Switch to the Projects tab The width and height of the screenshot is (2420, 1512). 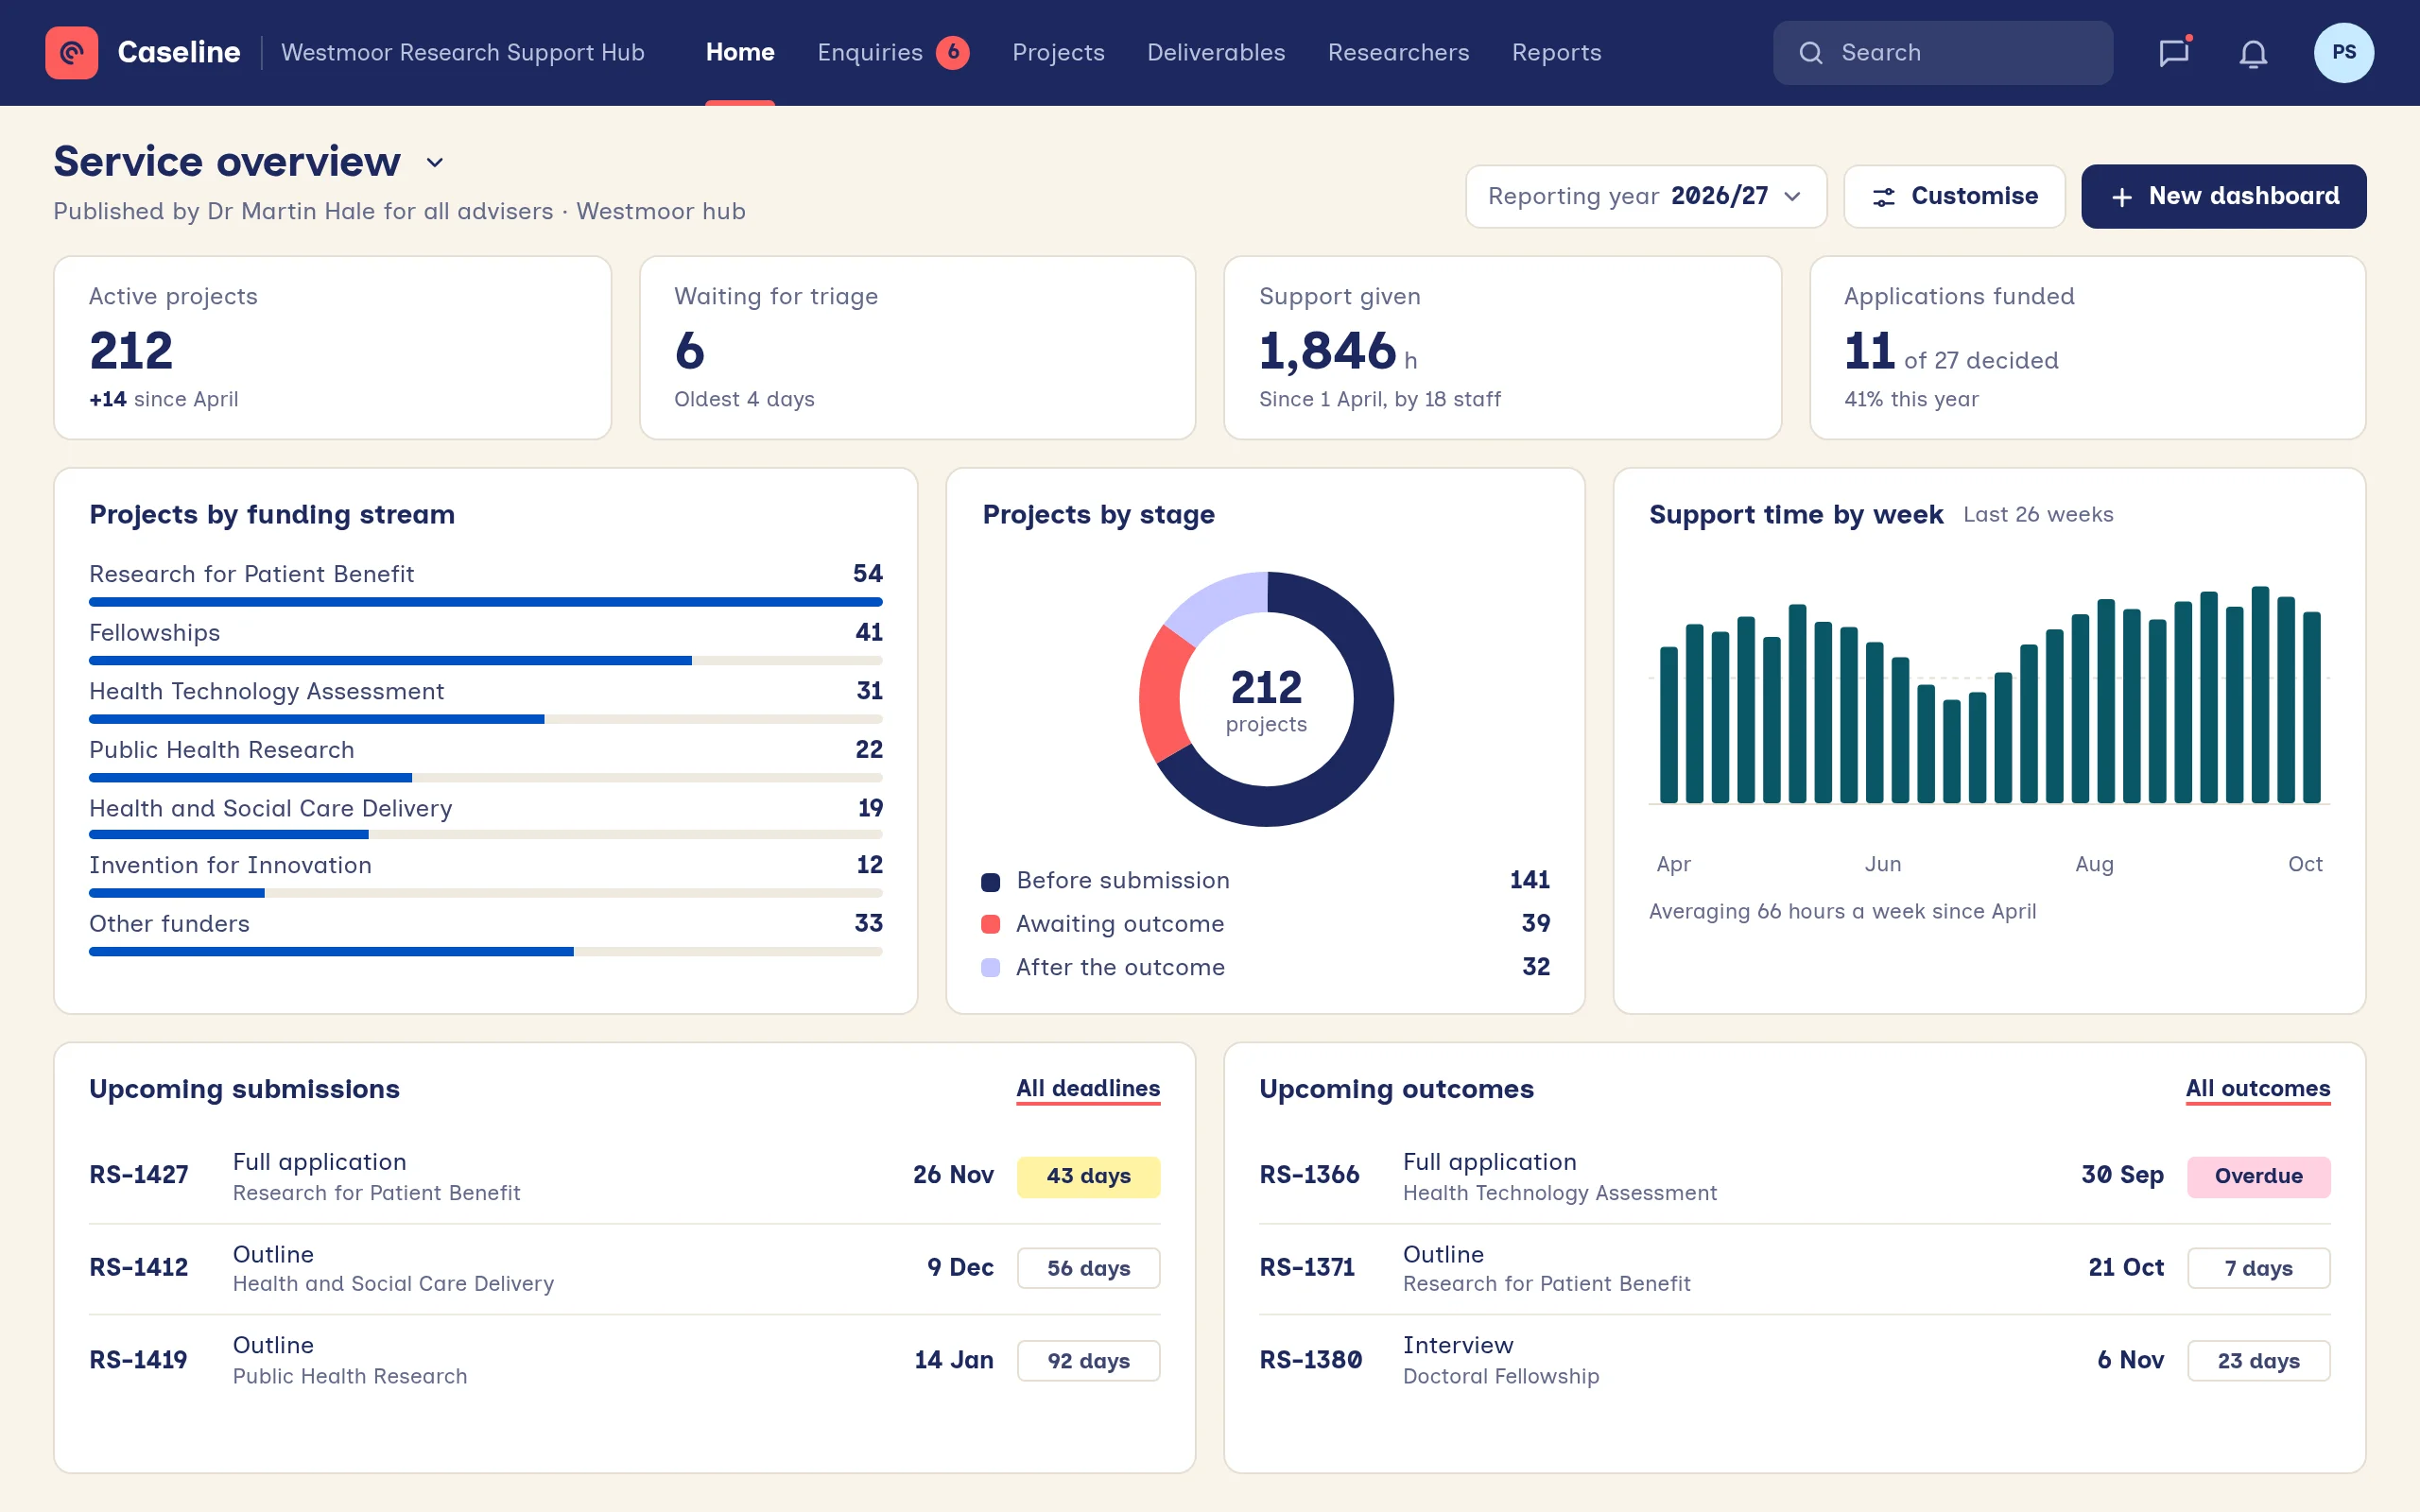(x=1058, y=52)
